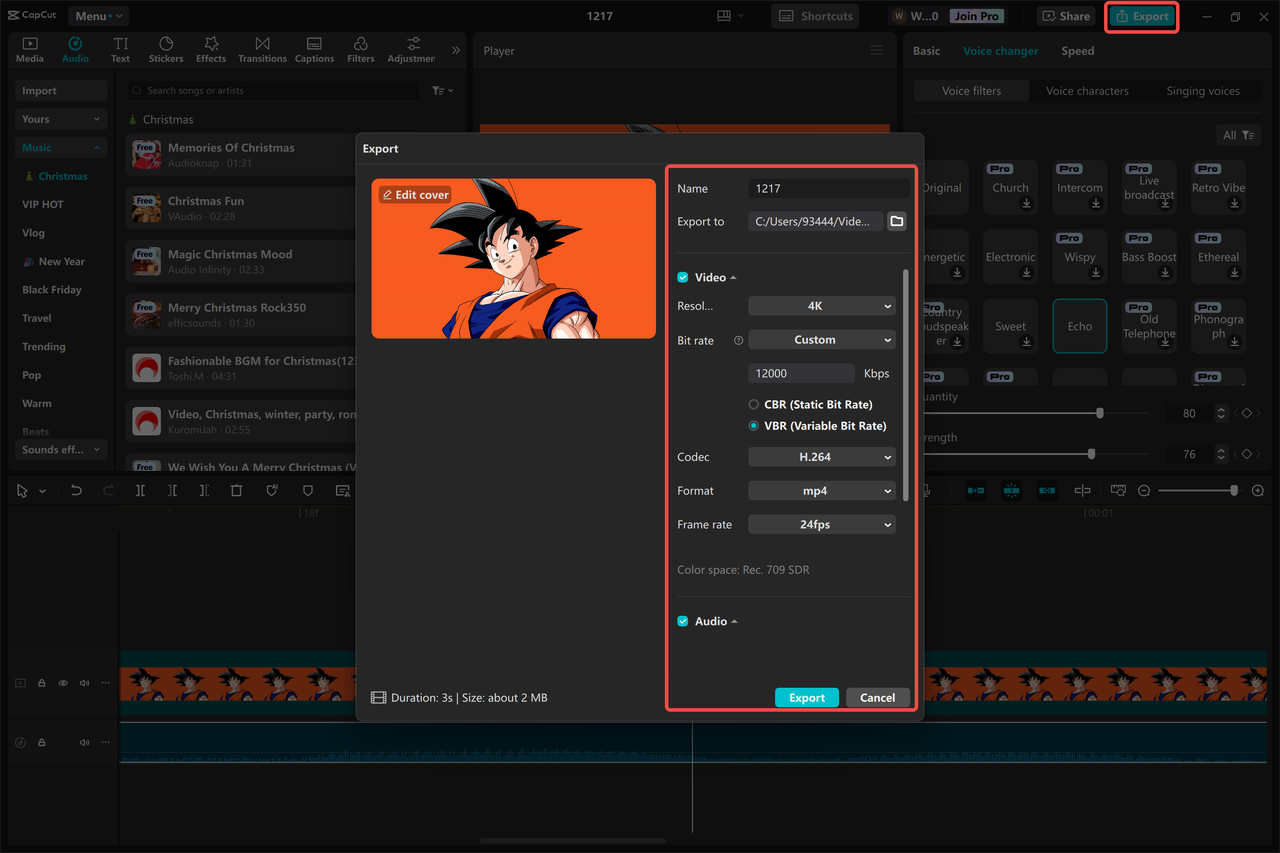Open the Frame rate dropdown
Viewport: 1280px width, 853px height.
click(x=821, y=524)
